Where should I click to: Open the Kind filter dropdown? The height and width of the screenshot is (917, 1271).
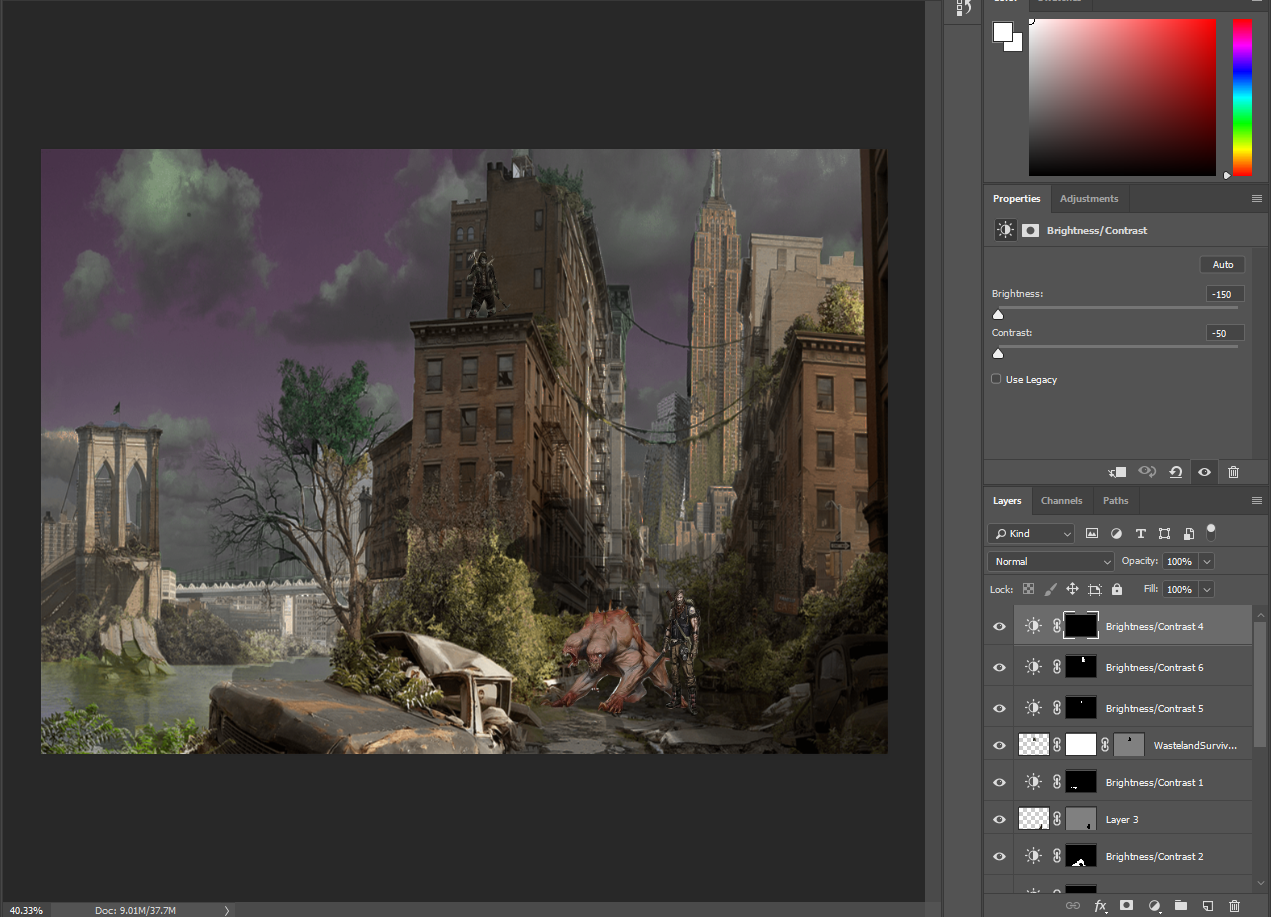tap(1030, 533)
